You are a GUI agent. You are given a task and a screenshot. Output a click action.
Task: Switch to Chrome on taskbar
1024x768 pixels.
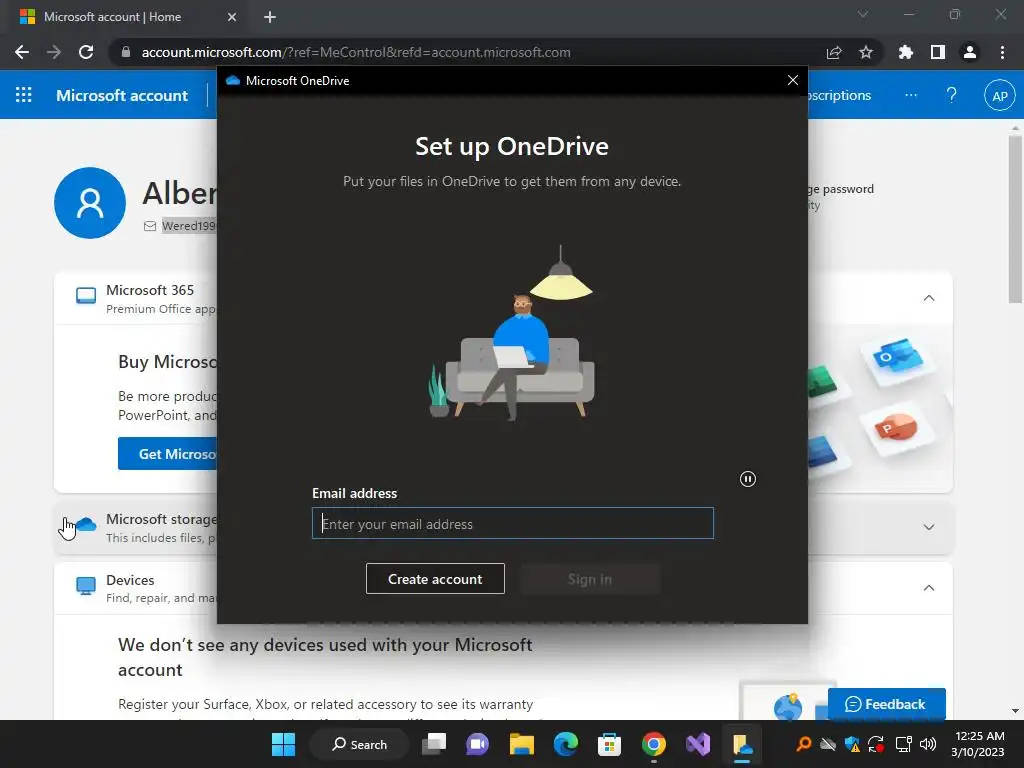coord(654,744)
